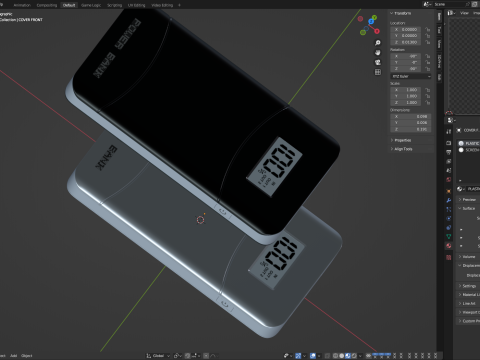Toggle X-ray mode in viewport header

click(327, 356)
